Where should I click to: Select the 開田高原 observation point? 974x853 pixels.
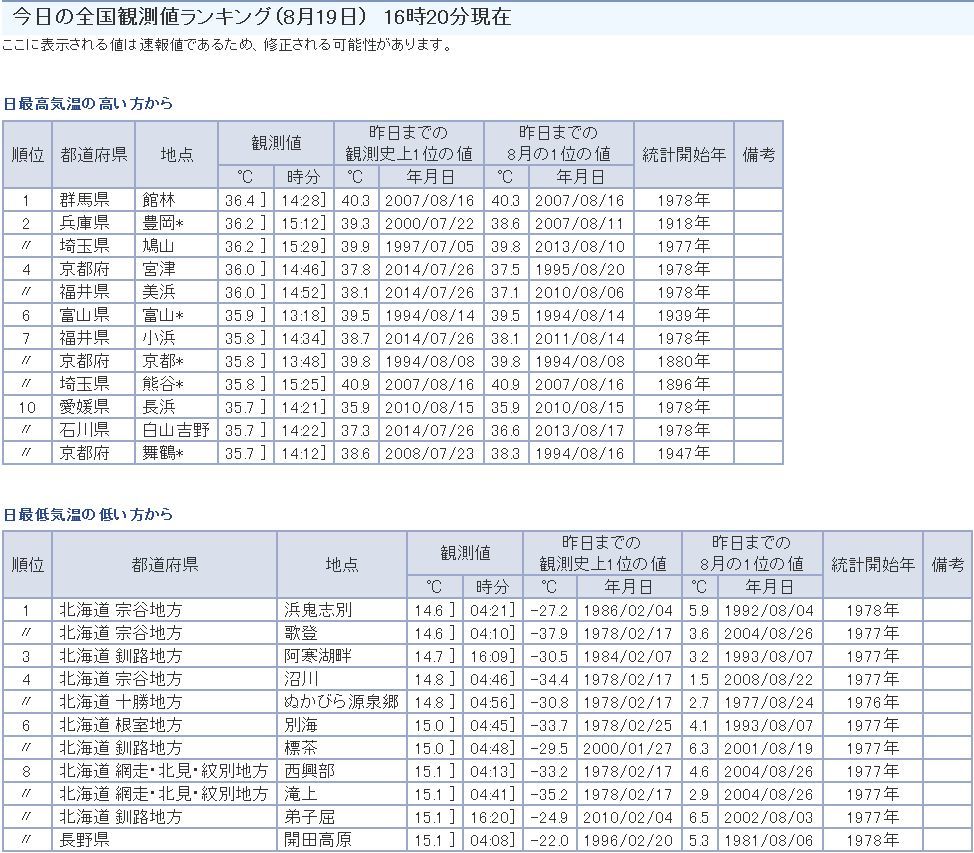317,840
